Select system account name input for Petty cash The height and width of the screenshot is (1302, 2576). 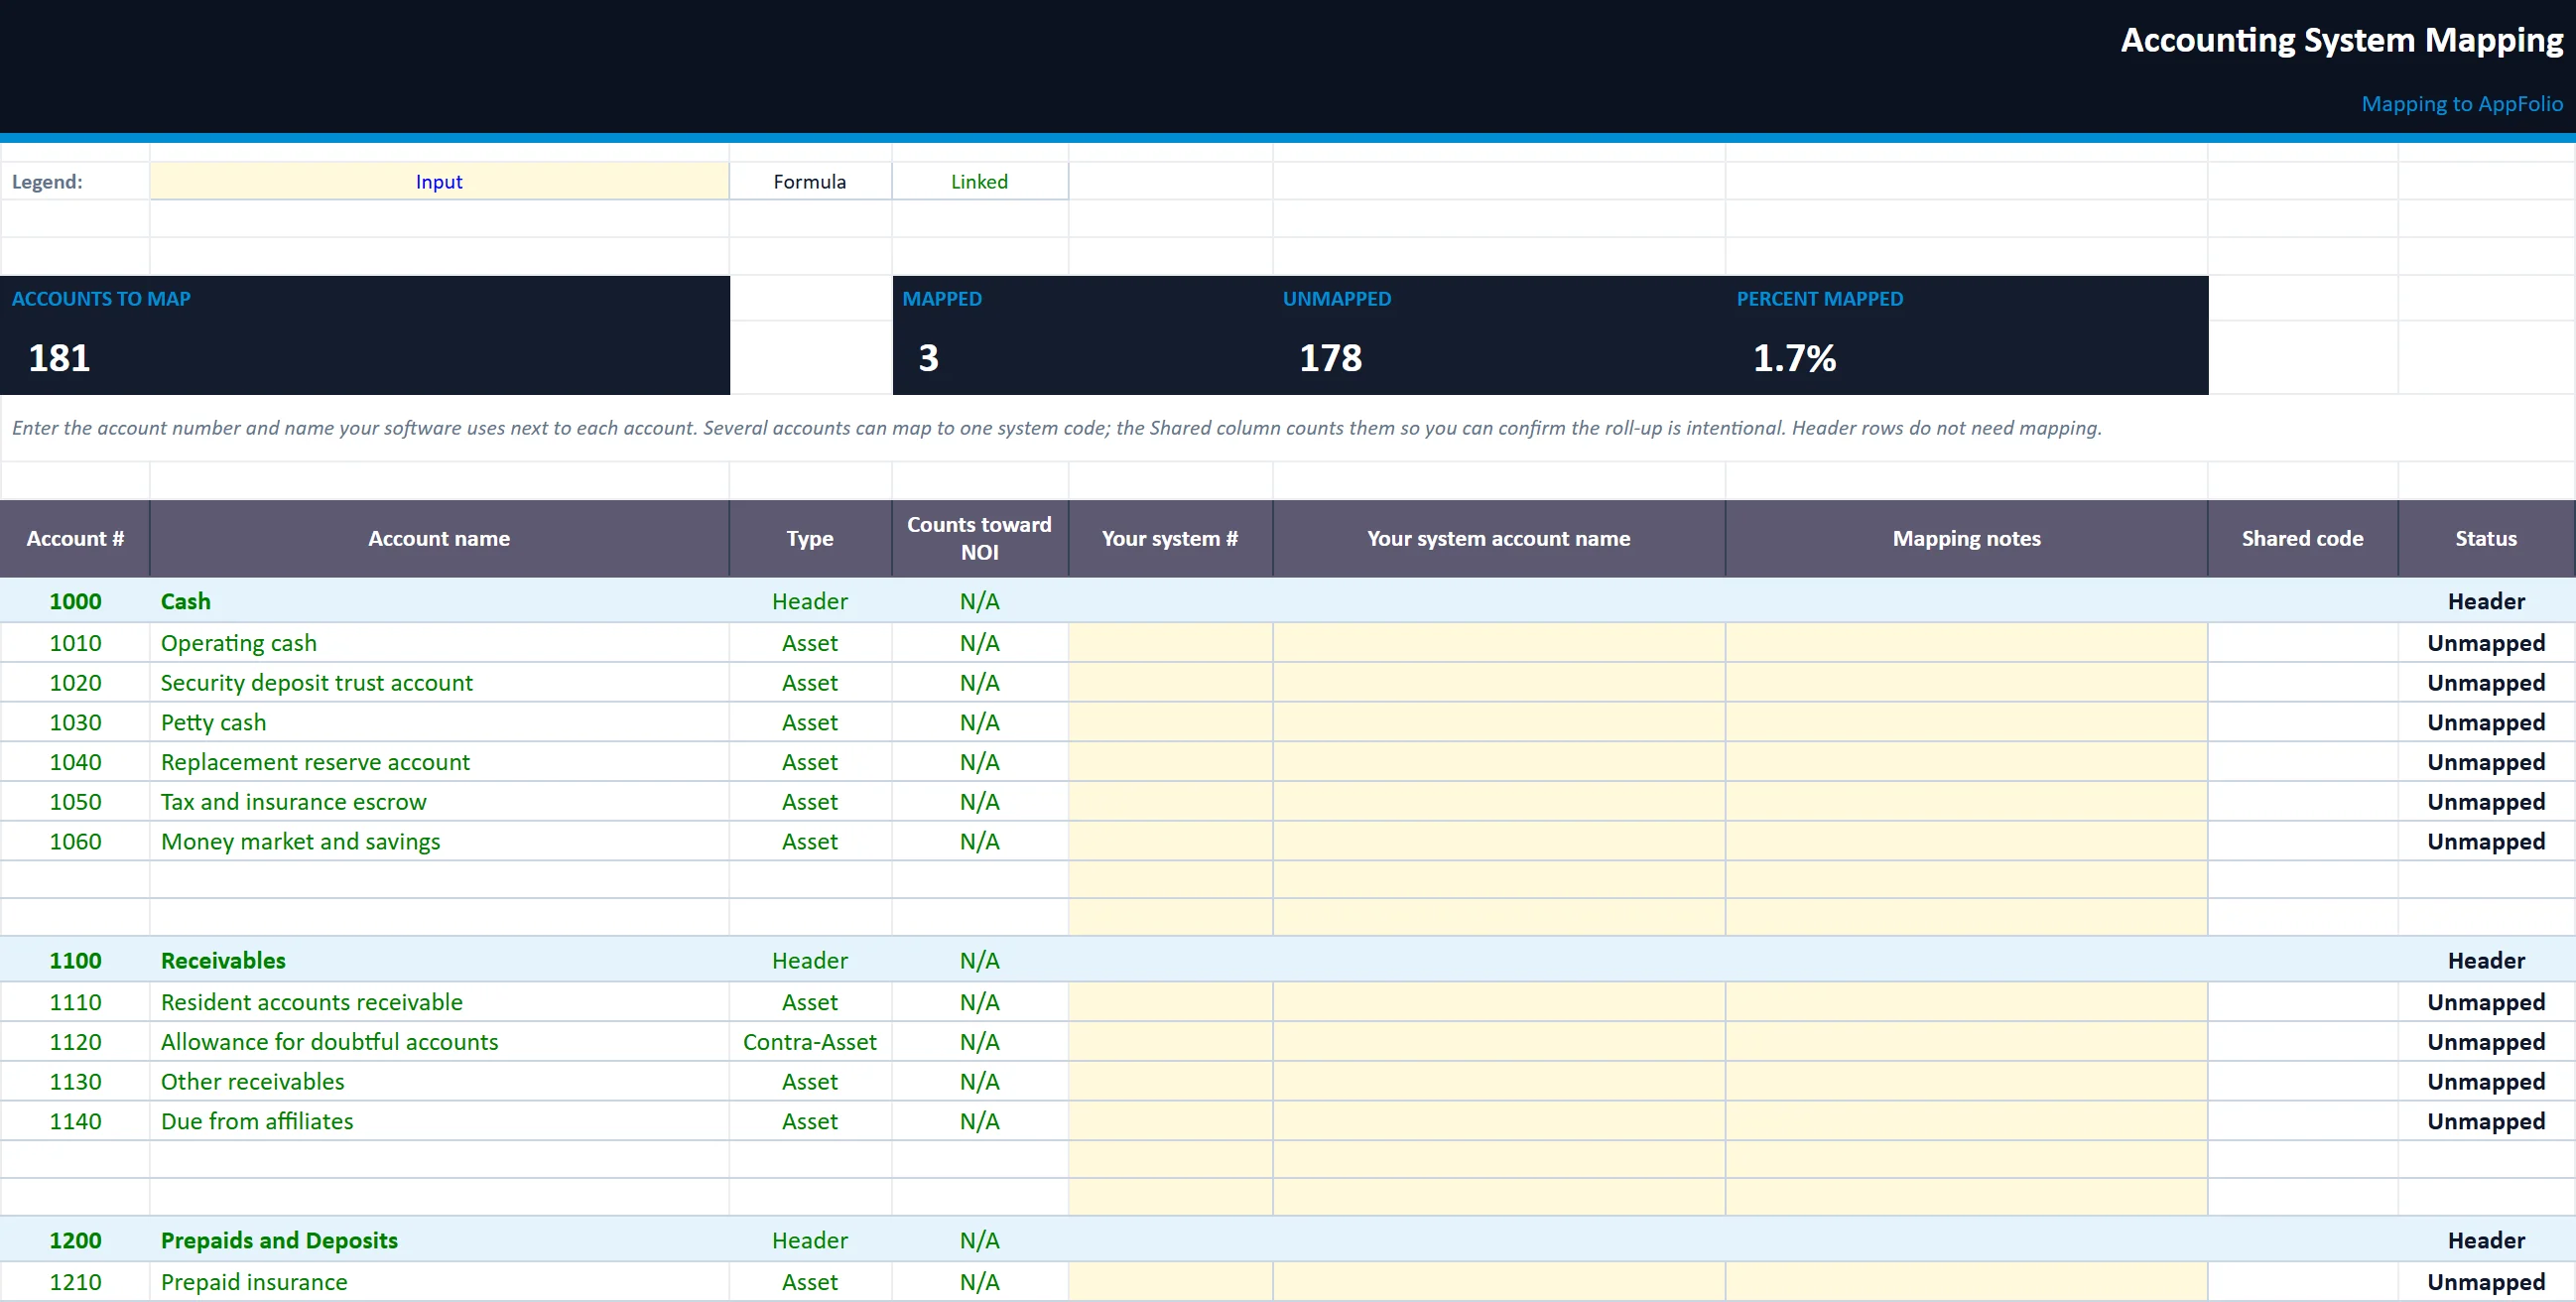1499,722
